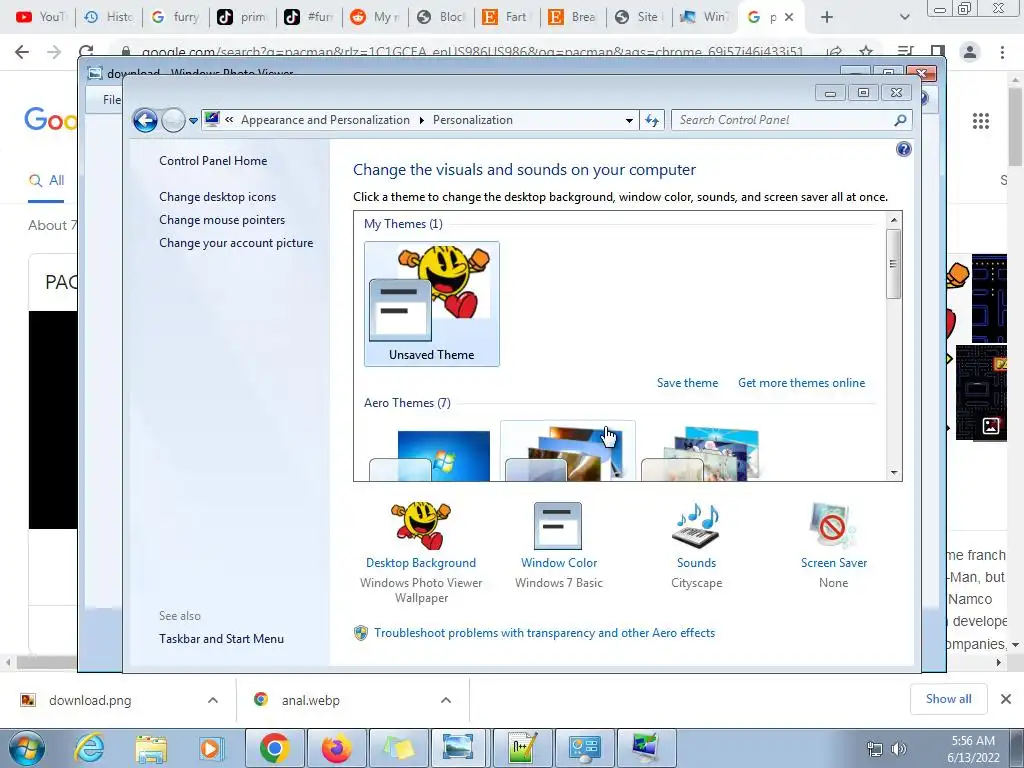Expand download.png download options chevron

tap(213, 700)
